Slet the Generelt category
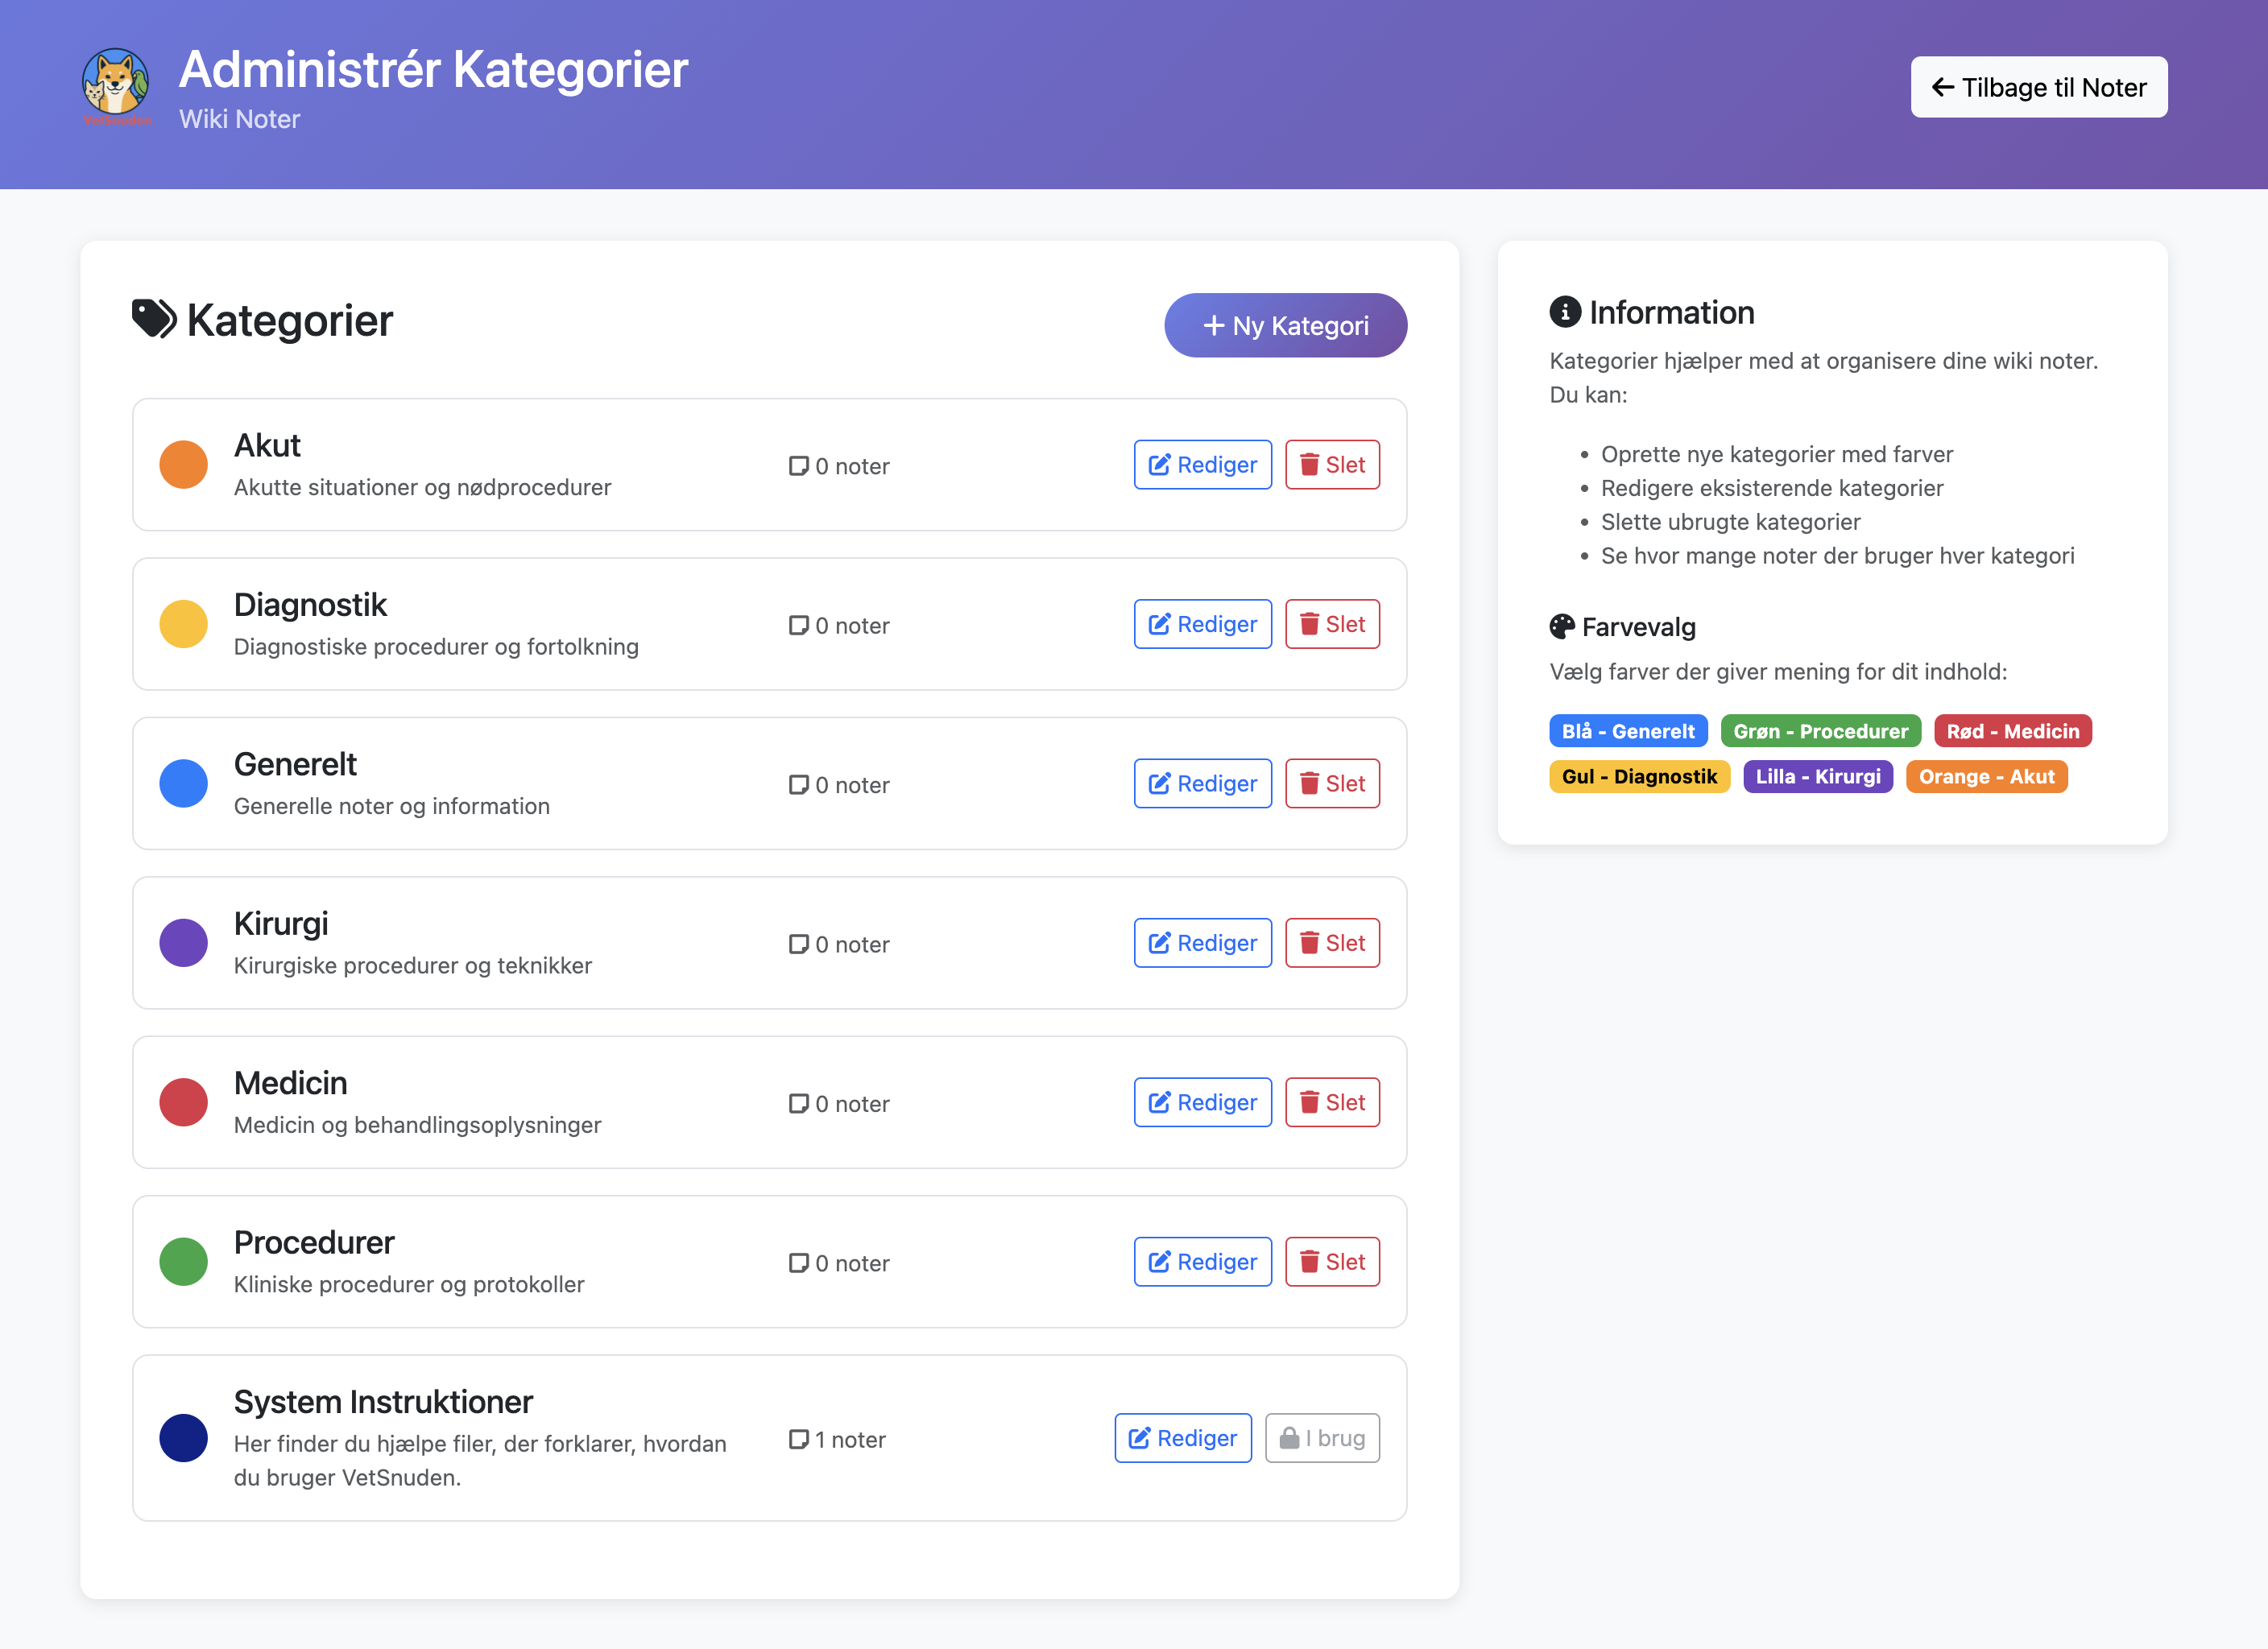 (1331, 783)
